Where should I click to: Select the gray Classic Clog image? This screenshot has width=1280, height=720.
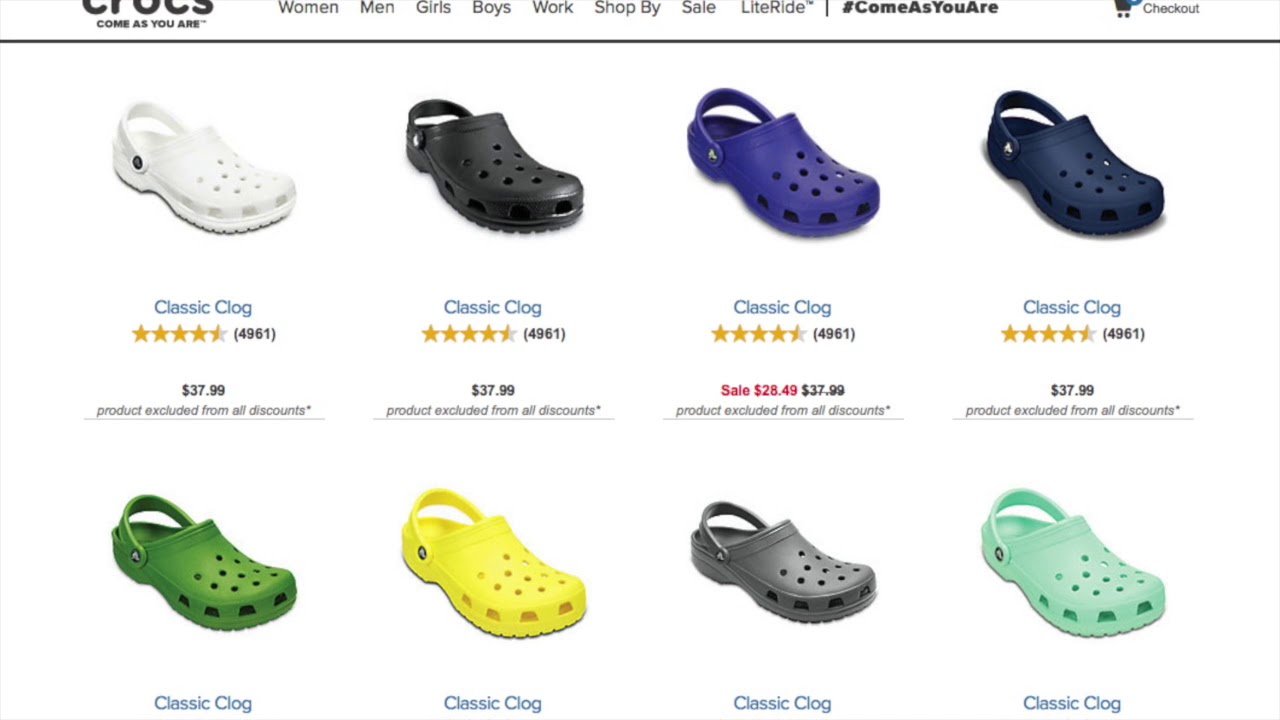pos(783,562)
